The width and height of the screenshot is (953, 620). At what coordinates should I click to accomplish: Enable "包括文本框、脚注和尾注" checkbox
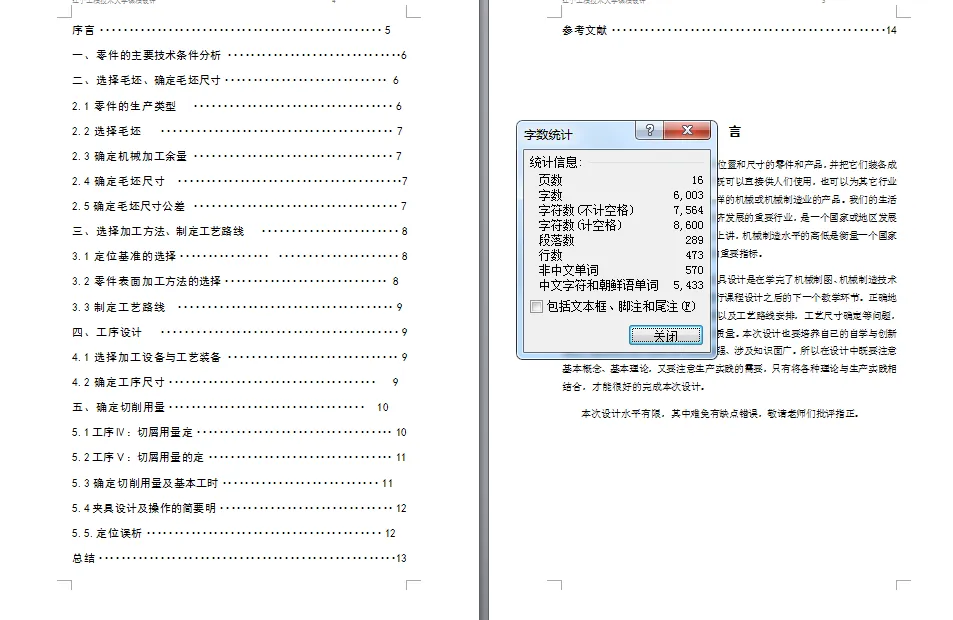[535, 307]
